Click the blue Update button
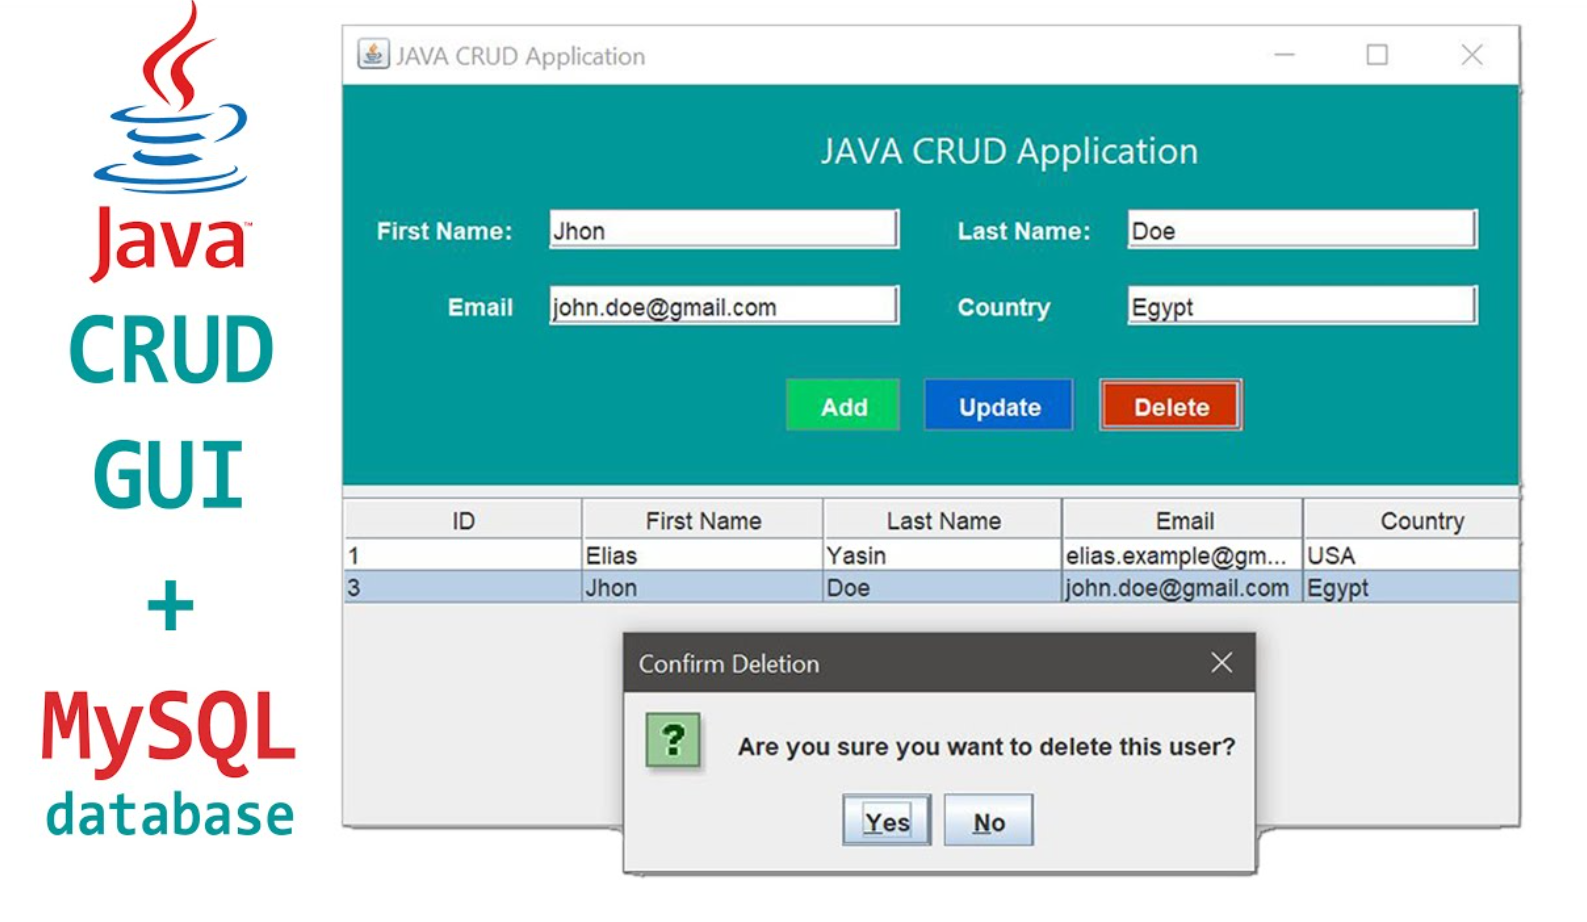This screenshot has width=1587, height=922. coord(999,406)
